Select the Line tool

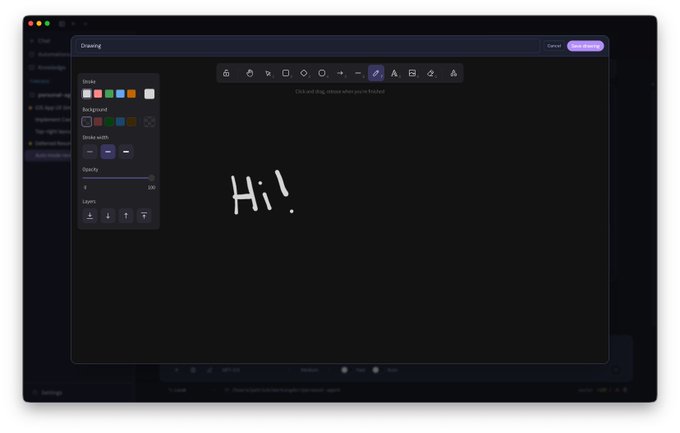pyautogui.click(x=358, y=73)
